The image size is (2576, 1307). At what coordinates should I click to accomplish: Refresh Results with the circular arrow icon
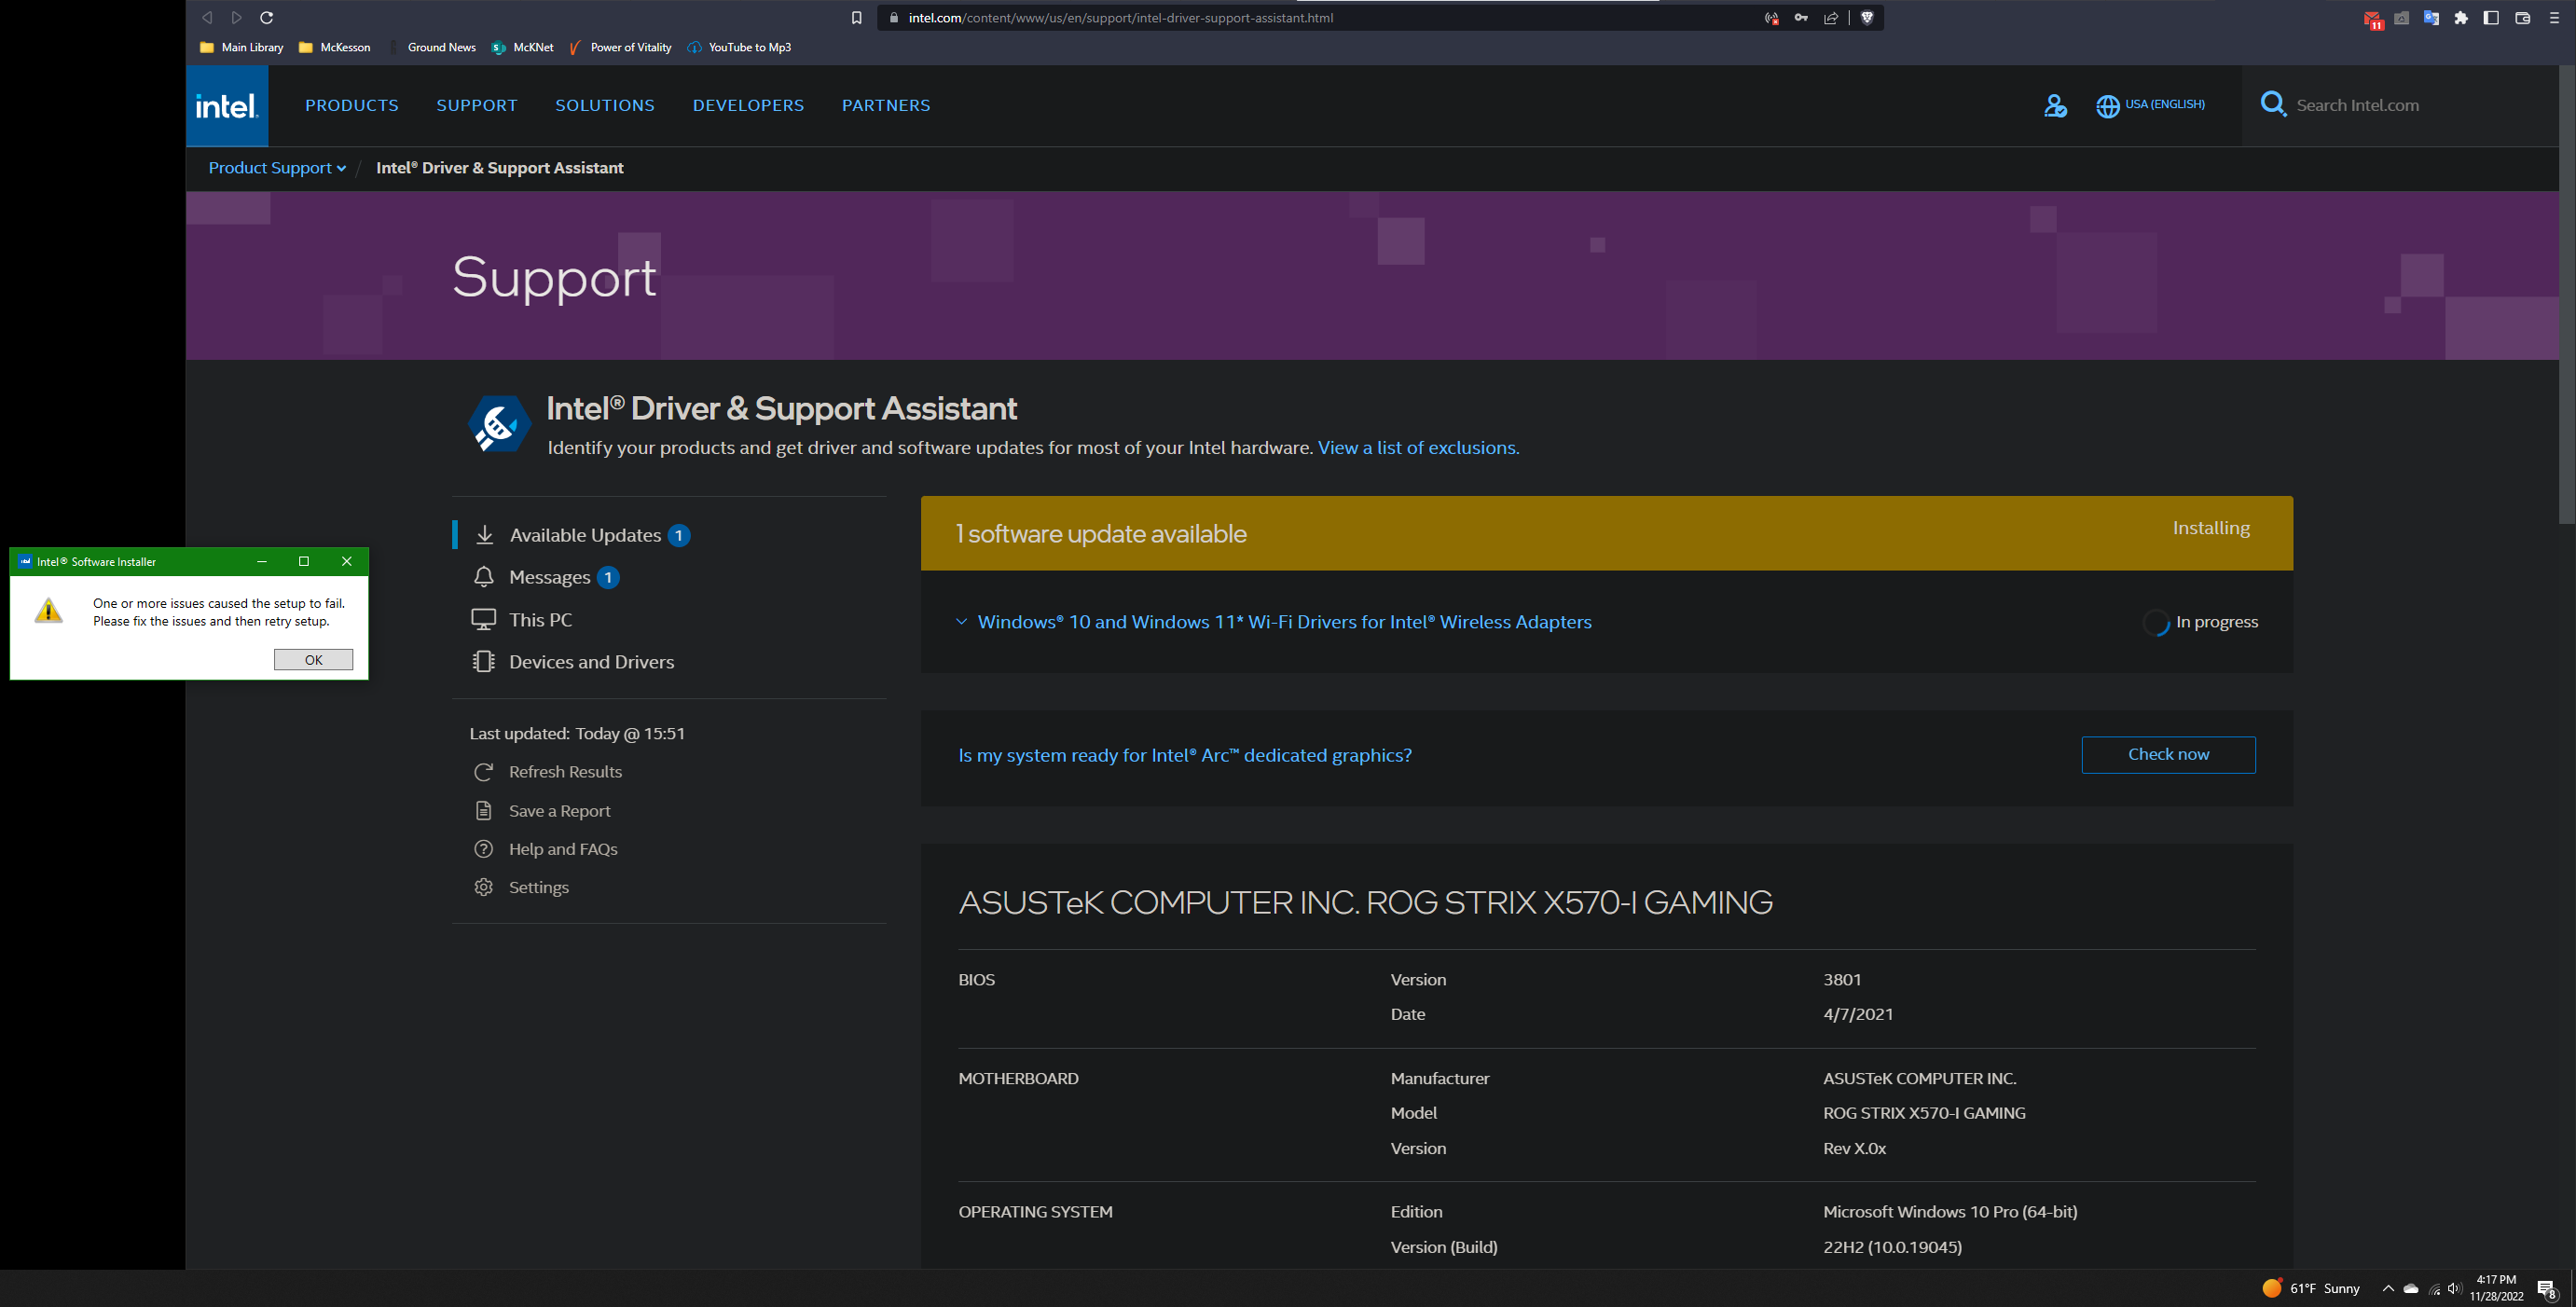[x=484, y=771]
